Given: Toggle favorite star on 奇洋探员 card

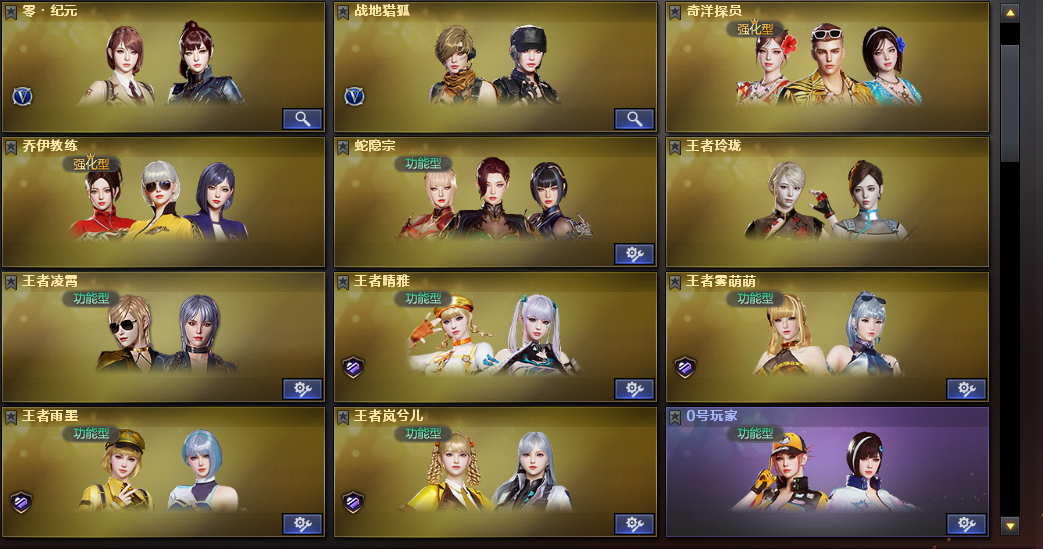Looking at the screenshot, I should tap(674, 12).
